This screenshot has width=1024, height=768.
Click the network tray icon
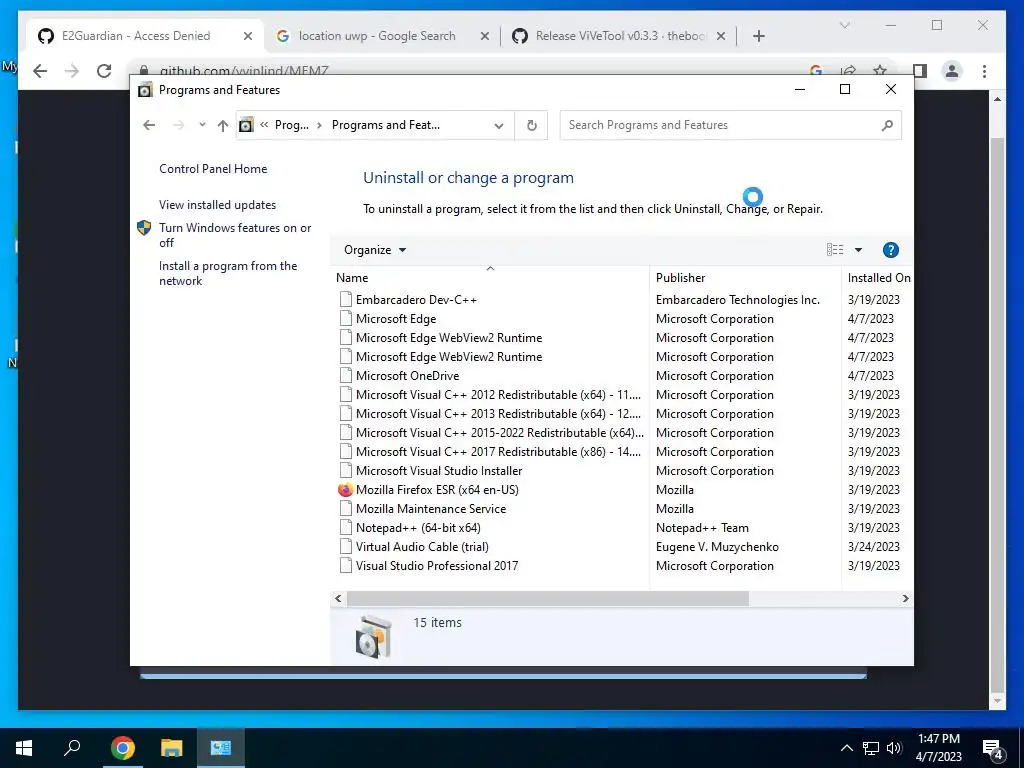871,748
